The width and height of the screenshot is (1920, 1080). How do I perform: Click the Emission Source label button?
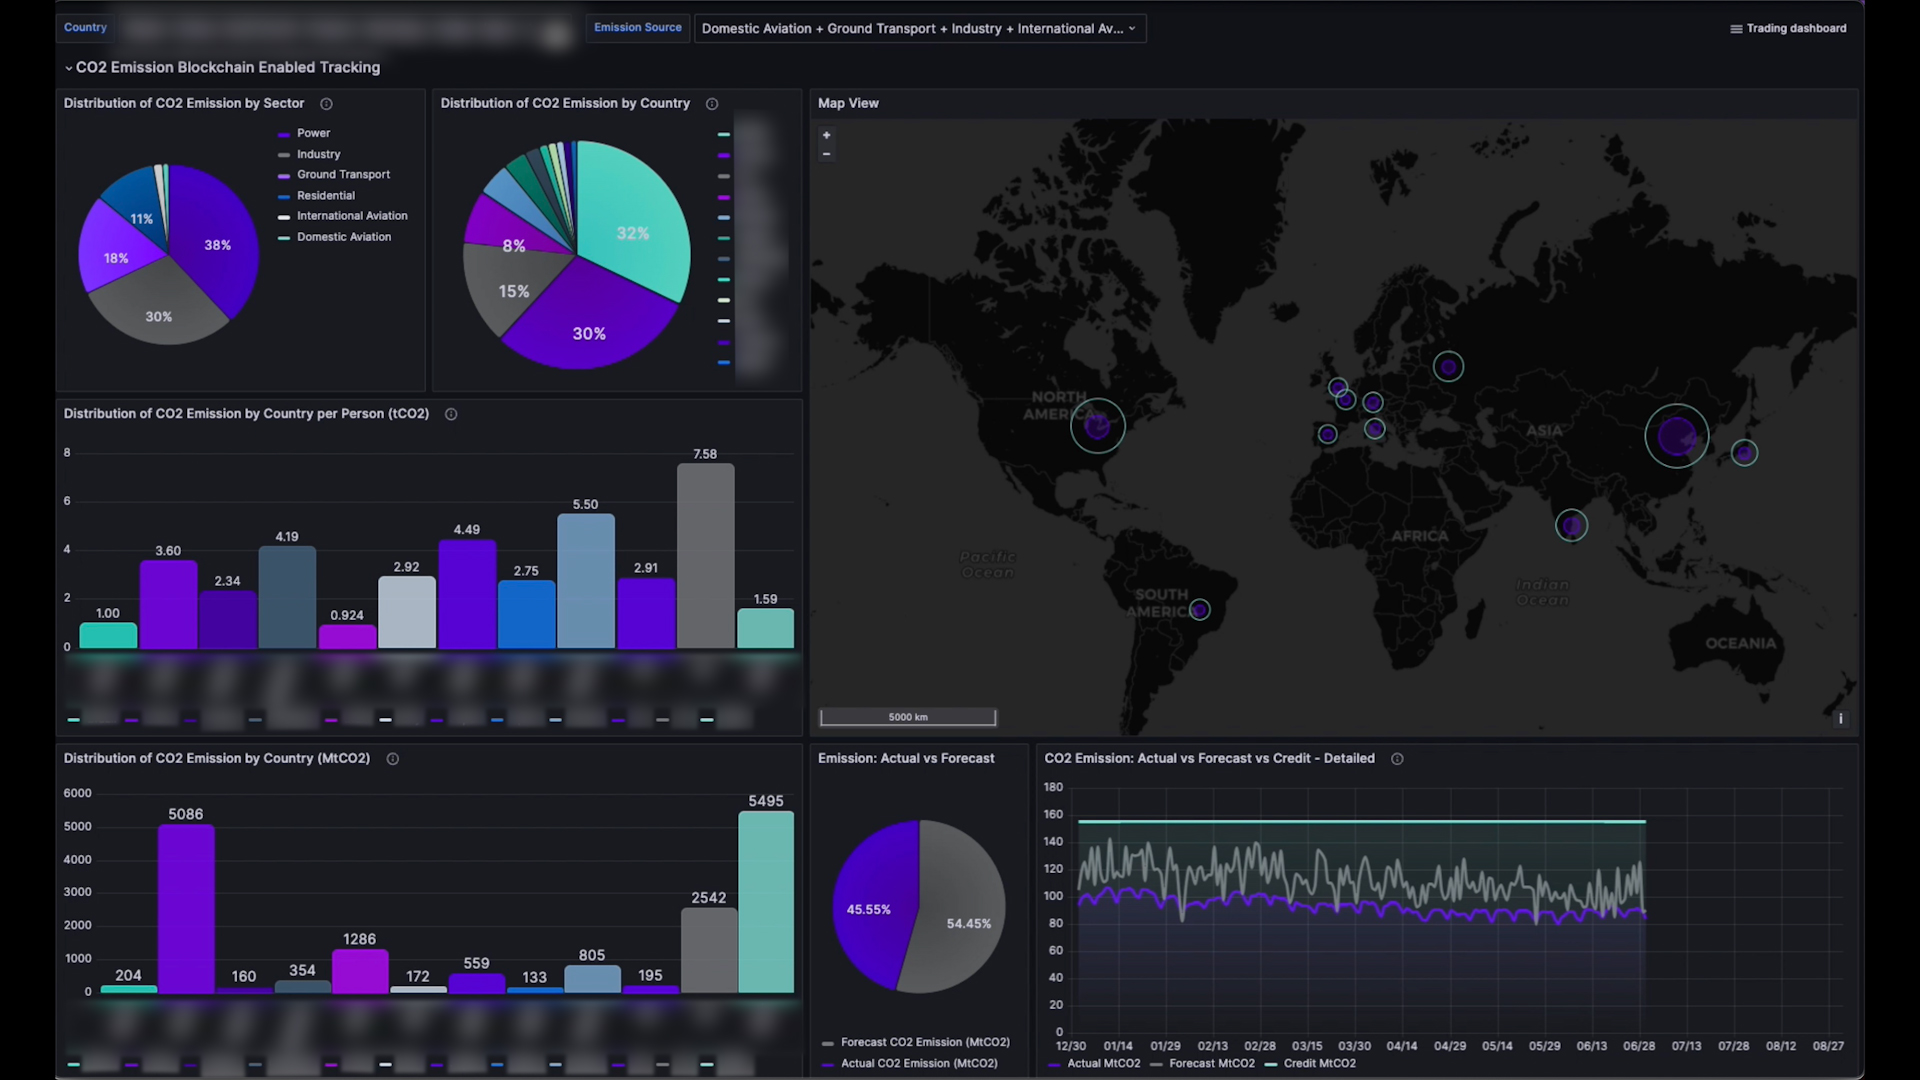tap(637, 27)
